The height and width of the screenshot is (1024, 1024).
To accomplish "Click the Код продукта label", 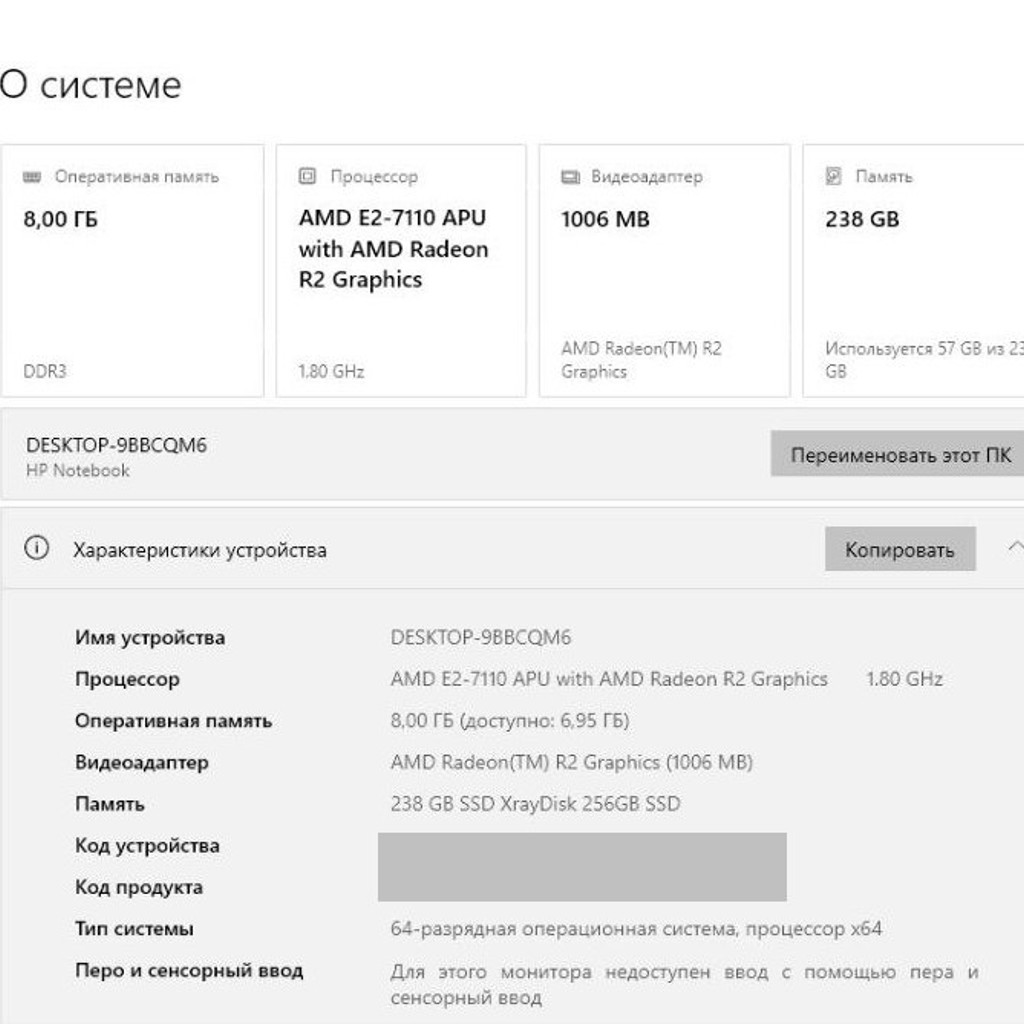I will pyautogui.click(x=139, y=887).
